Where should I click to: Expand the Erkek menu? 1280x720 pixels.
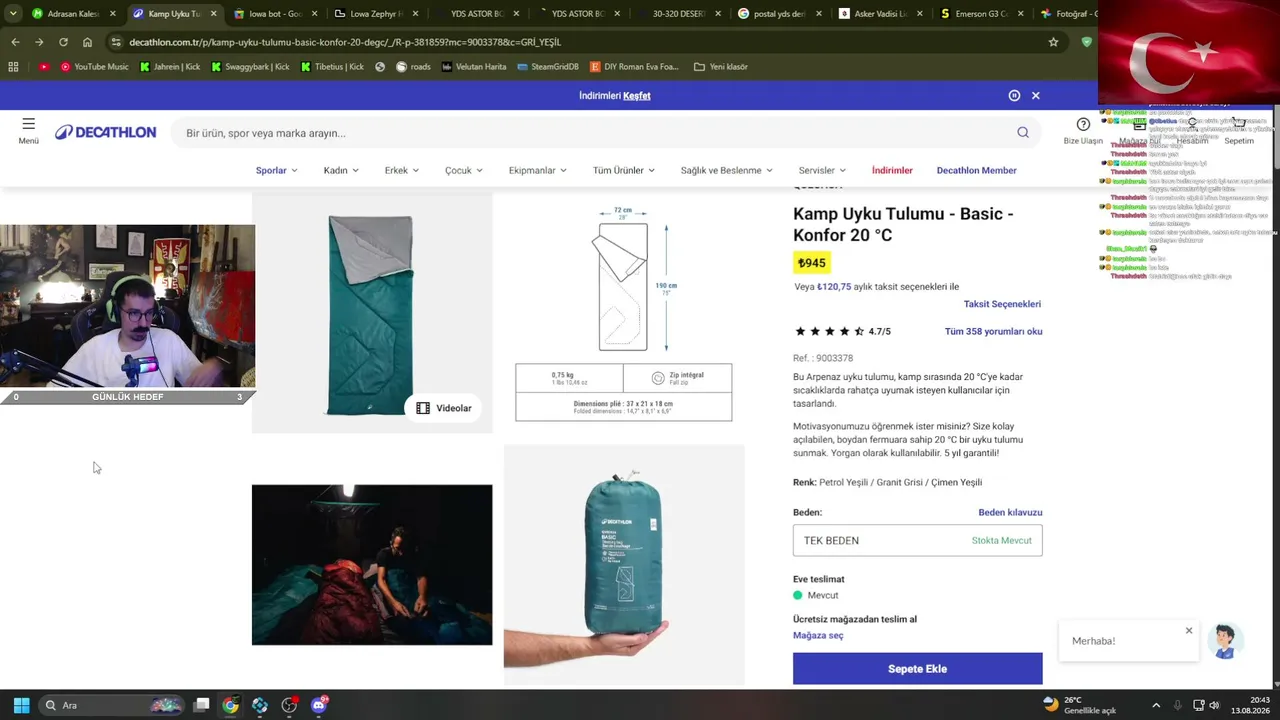pos(401,170)
